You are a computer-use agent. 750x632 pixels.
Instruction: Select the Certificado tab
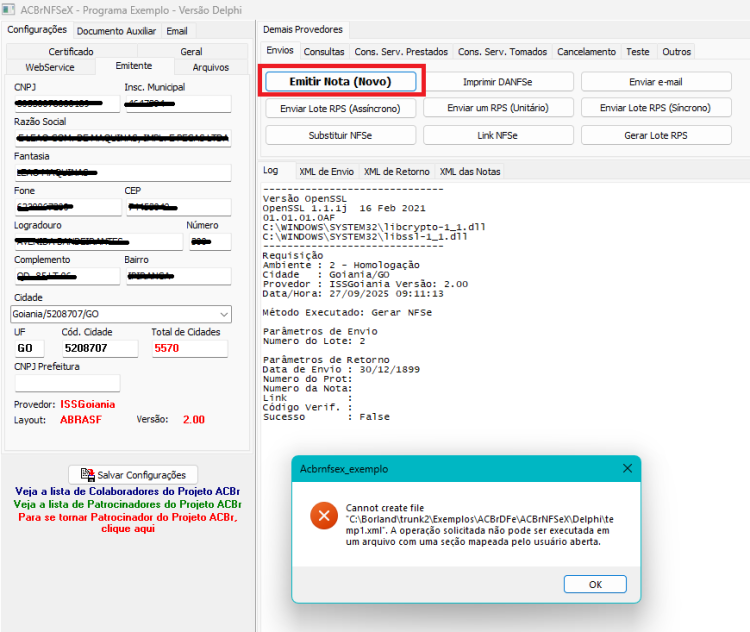(71, 51)
